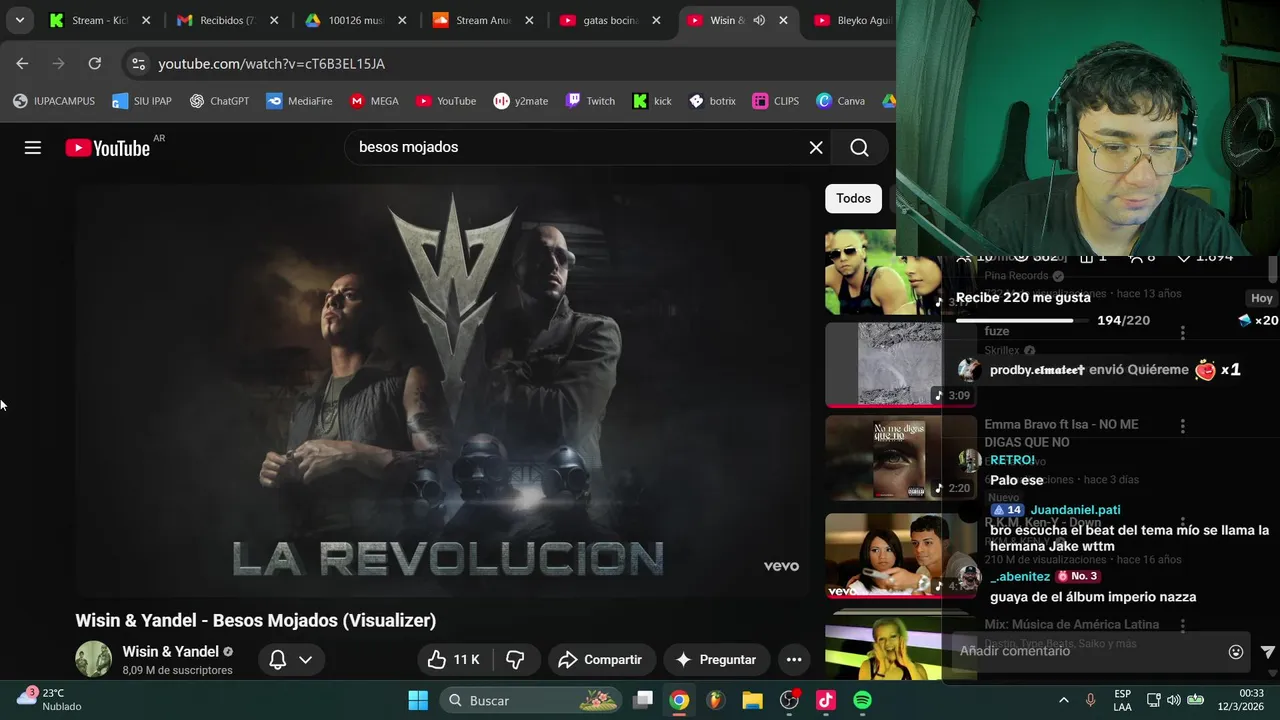Open the tab search dropdown
Screen dimensions: 1280x720
(x=19, y=20)
